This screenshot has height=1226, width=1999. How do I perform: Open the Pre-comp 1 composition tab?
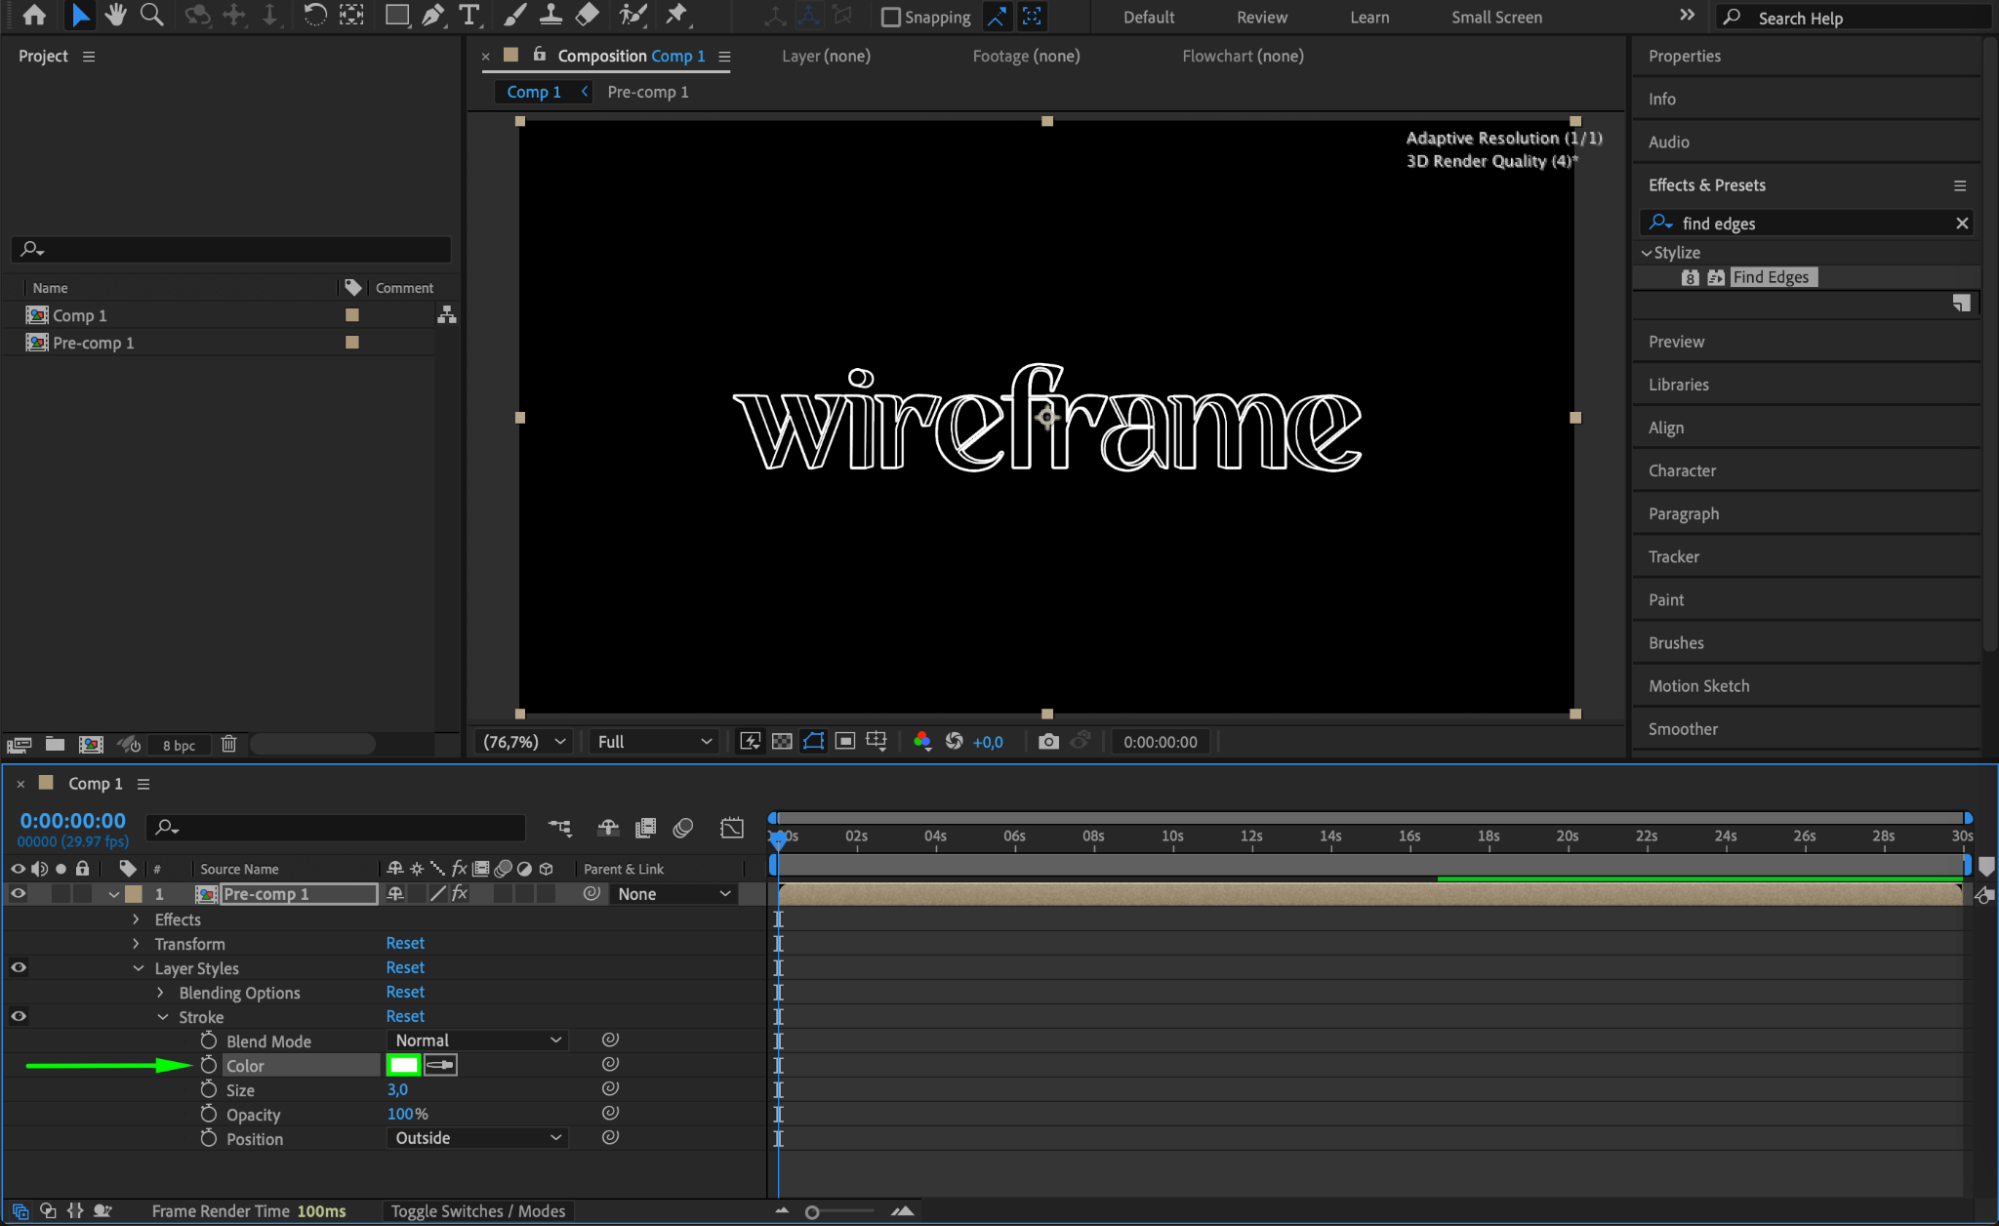click(x=647, y=92)
